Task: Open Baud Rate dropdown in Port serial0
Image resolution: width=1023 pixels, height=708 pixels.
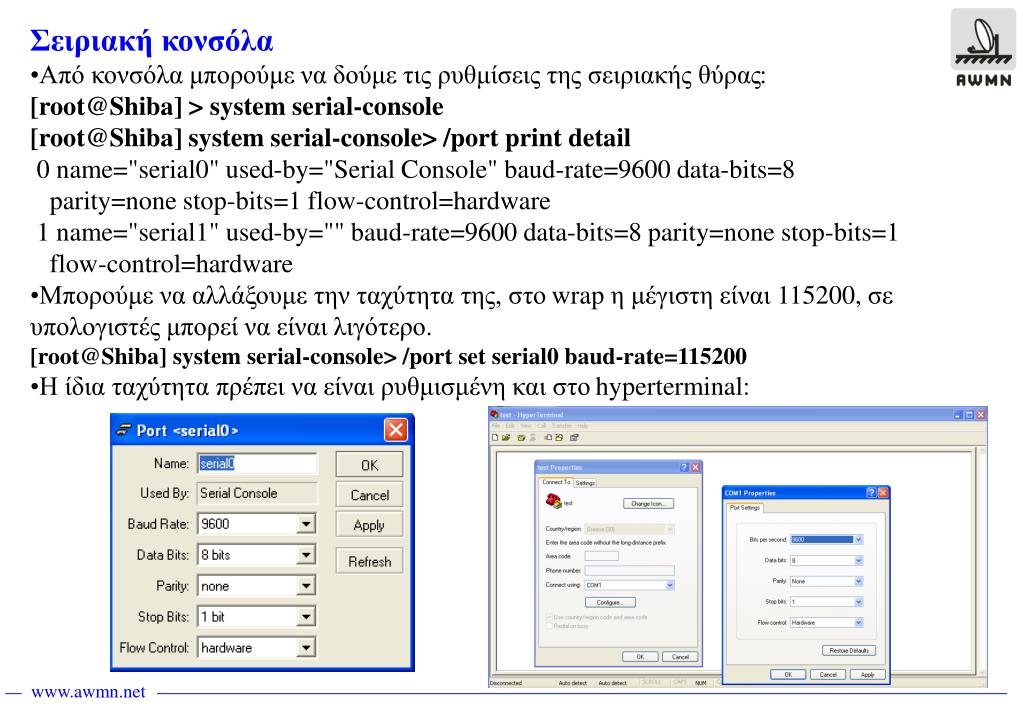Action: pyautogui.click(x=305, y=524)
